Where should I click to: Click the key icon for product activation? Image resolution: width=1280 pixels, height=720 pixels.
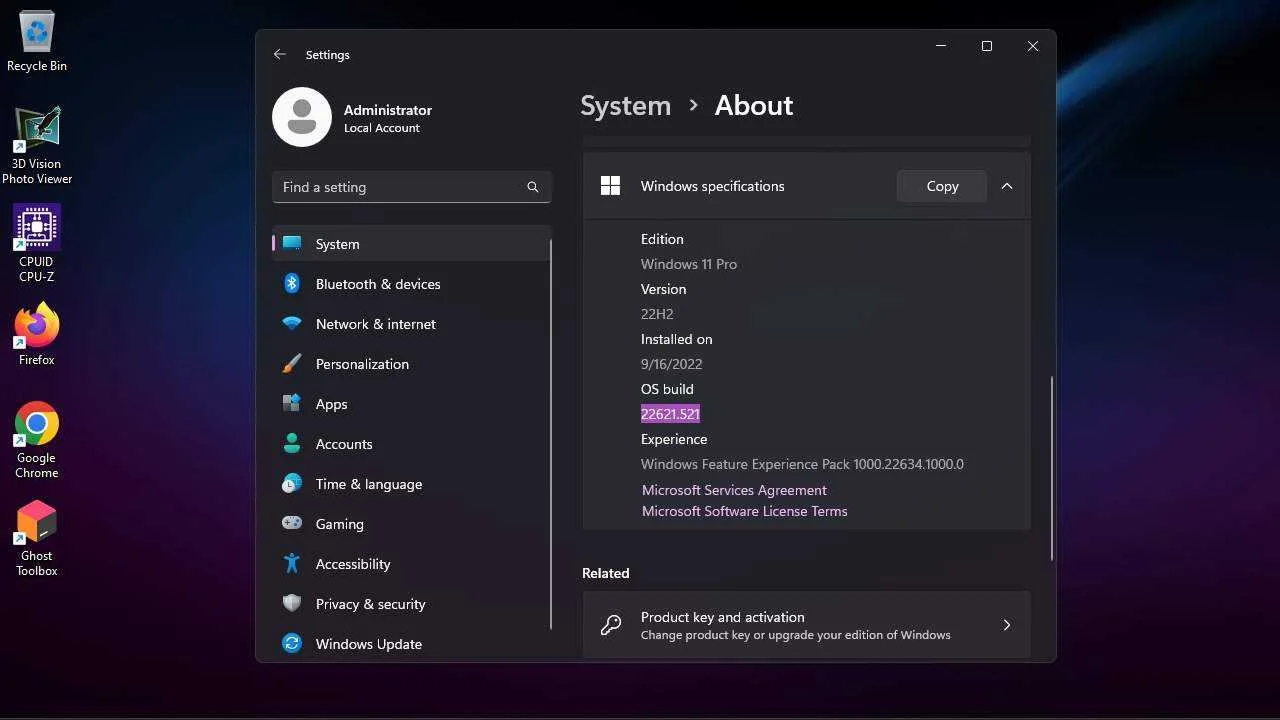tap(610, 626)
